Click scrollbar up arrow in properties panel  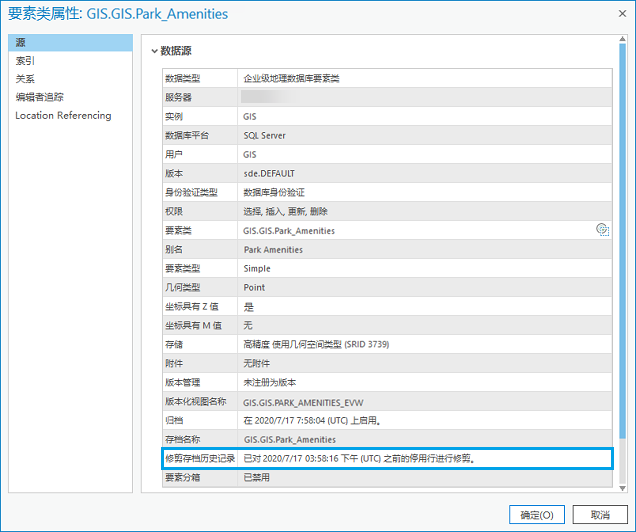pos(623,39)
